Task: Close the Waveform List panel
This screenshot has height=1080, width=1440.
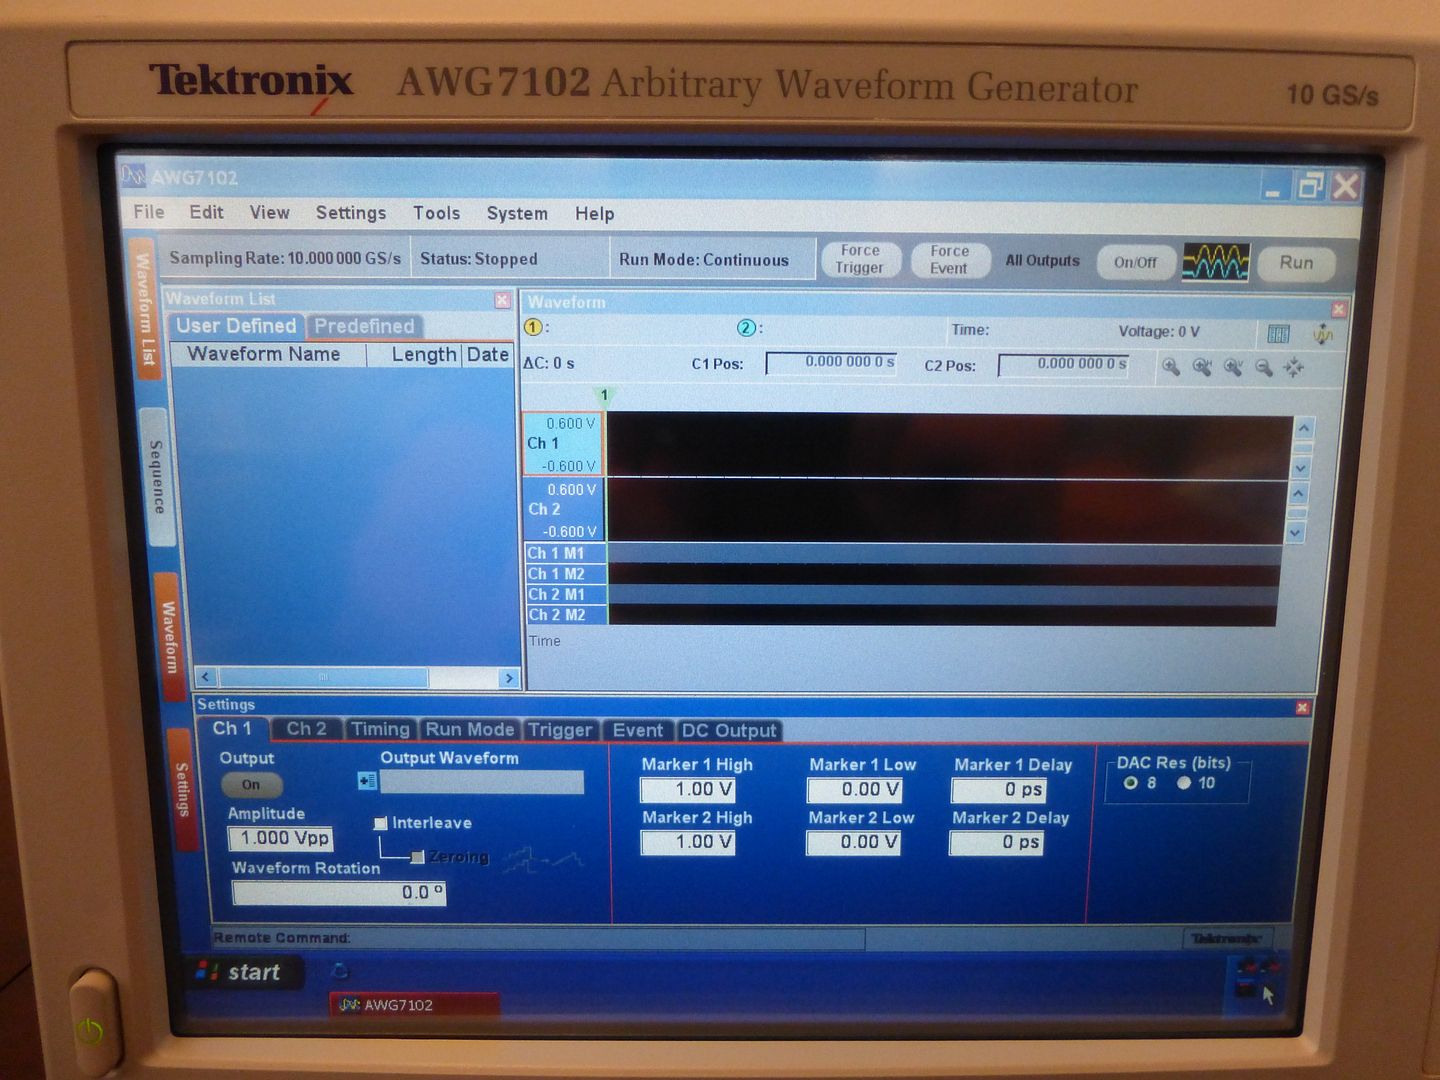Action: [x=502, y=300]
